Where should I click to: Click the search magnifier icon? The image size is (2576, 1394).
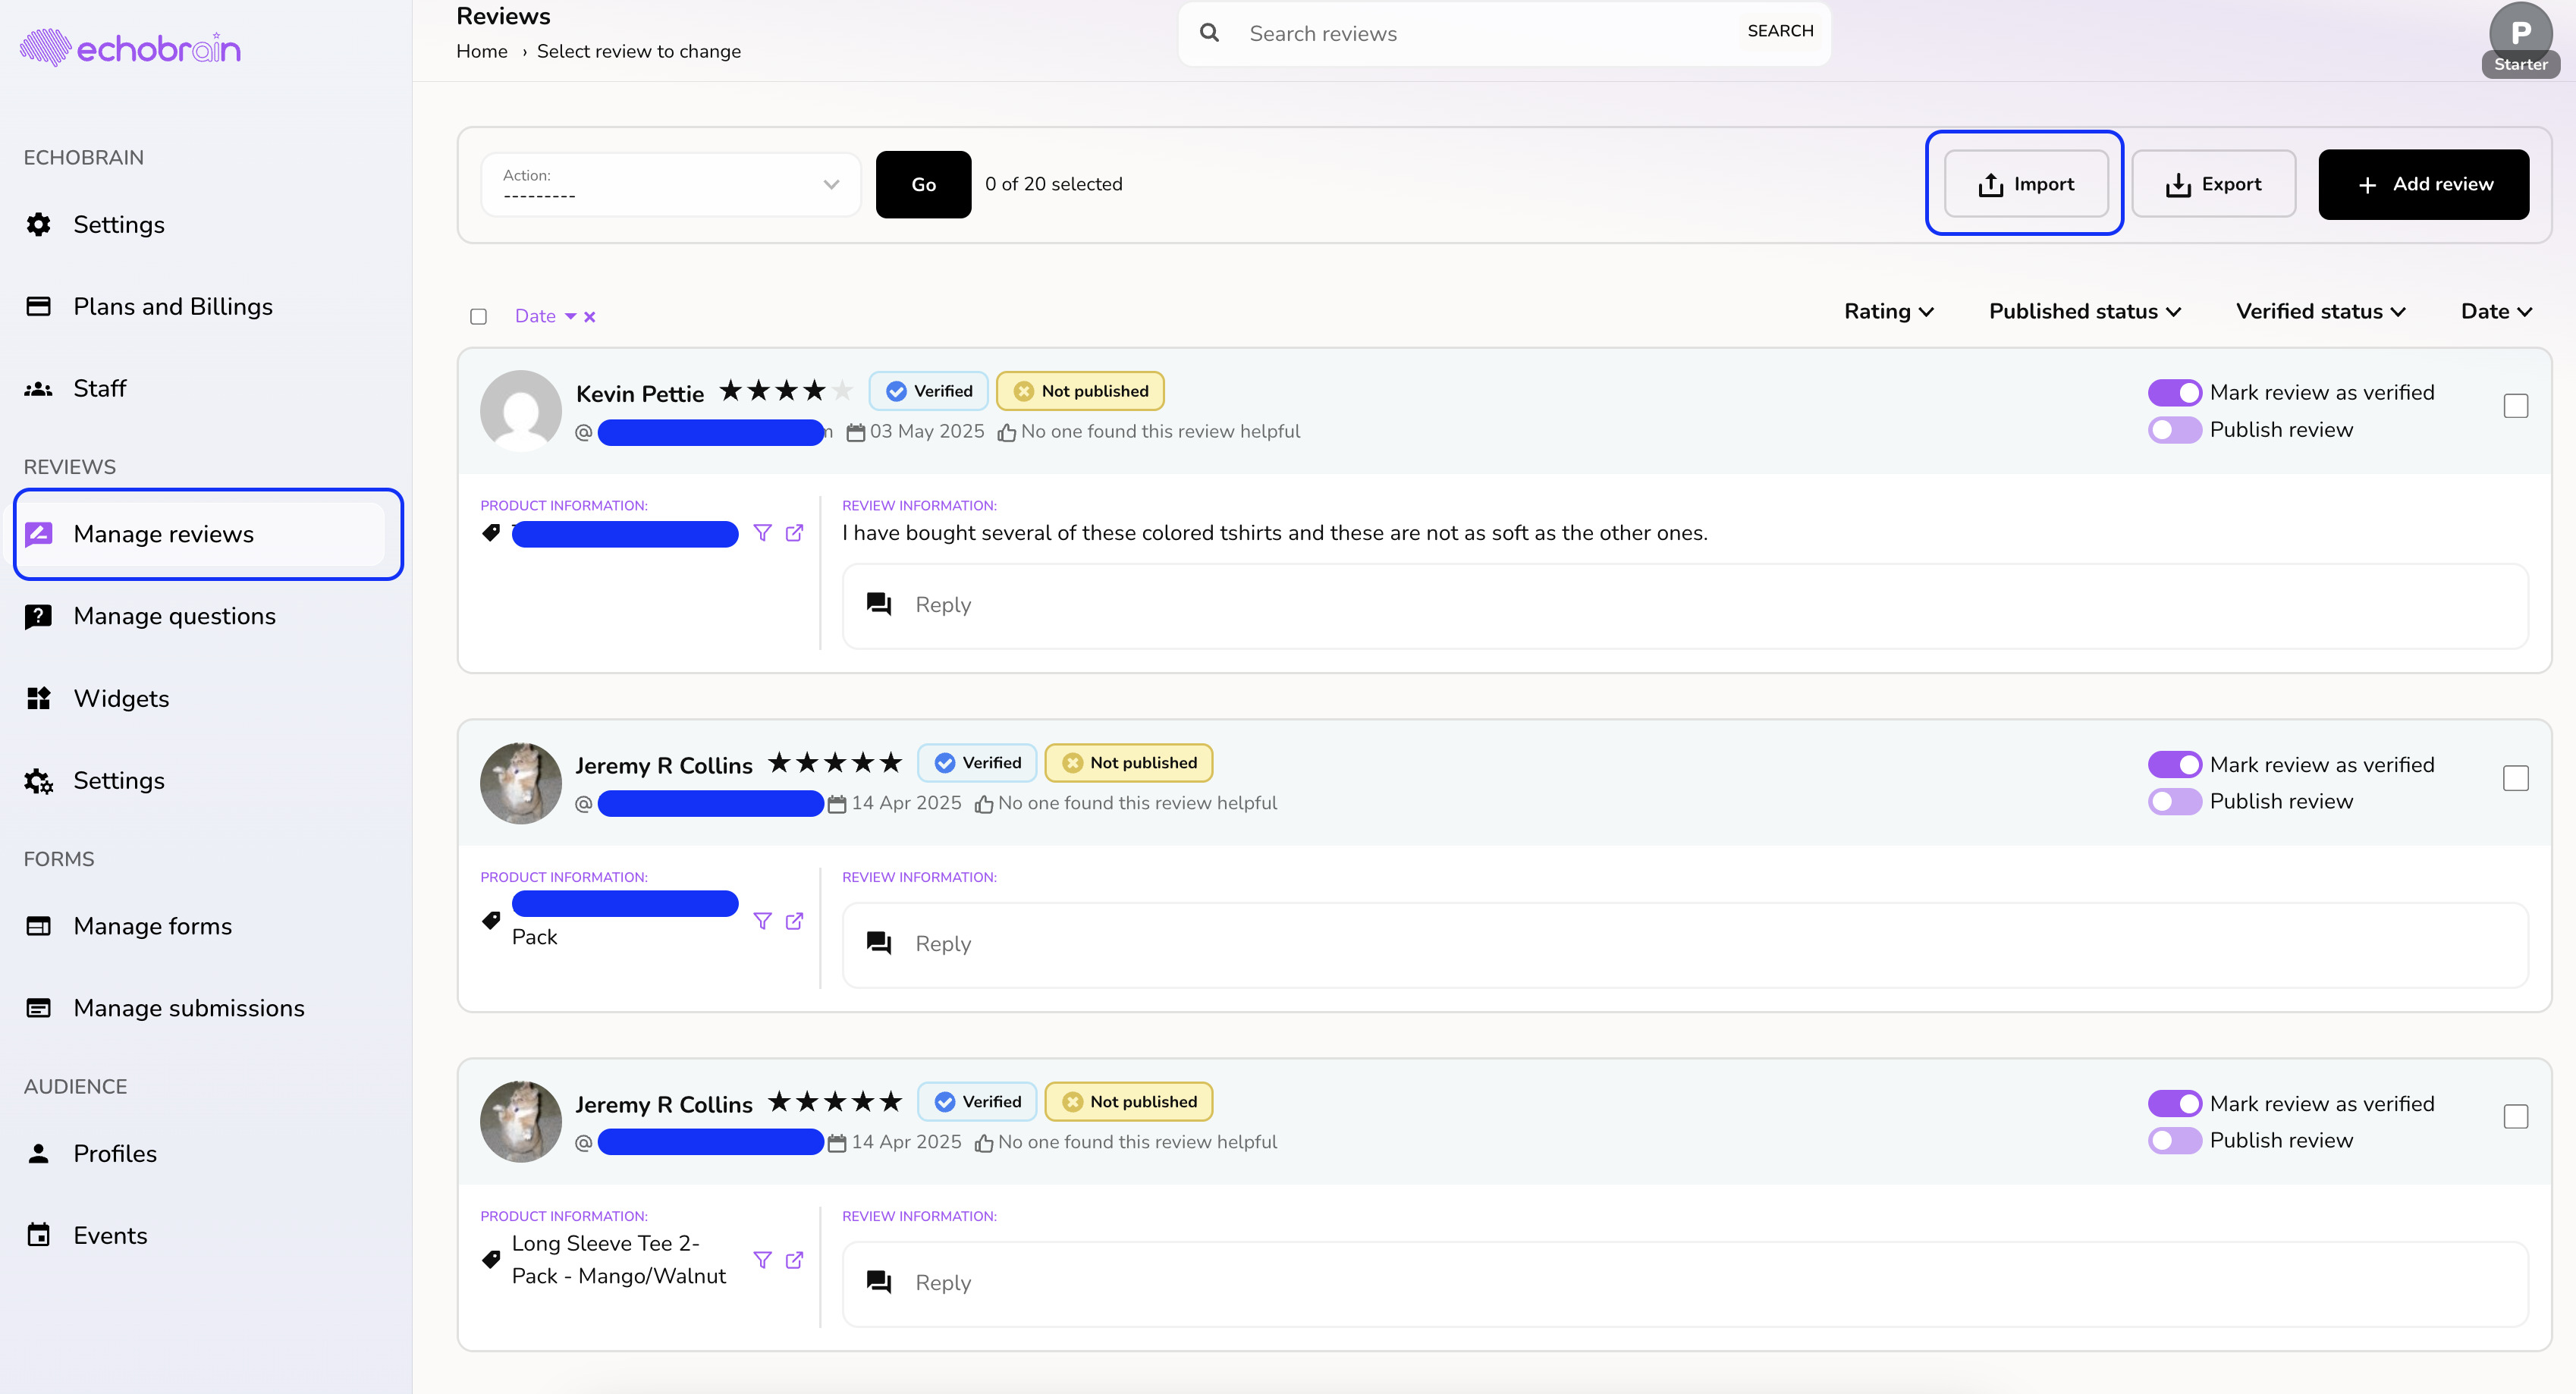pyautogui.click(x=1209, y=33)
